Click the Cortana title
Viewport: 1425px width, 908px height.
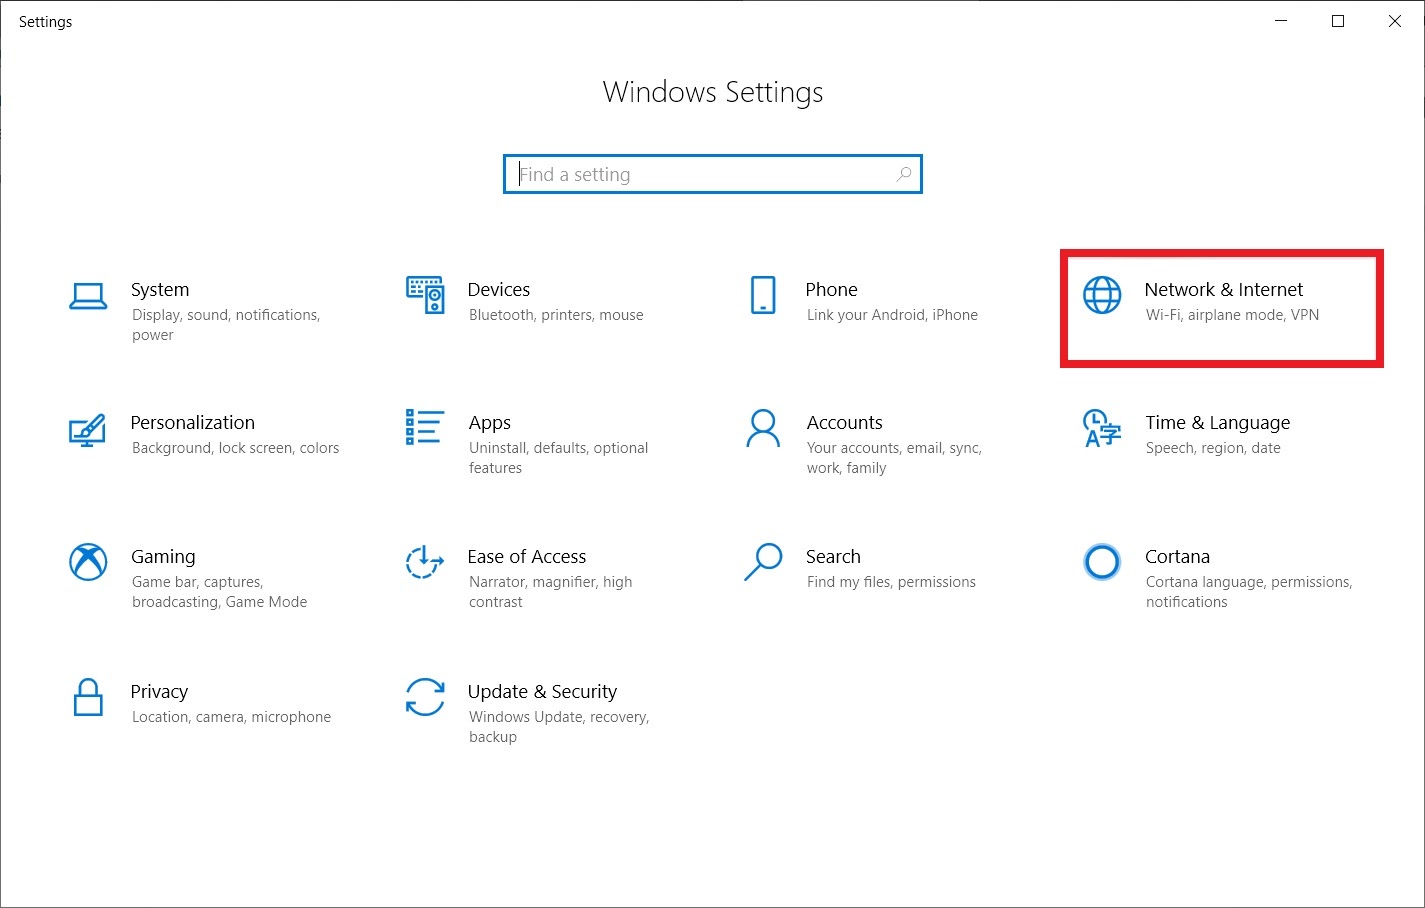coord(1178,556)
